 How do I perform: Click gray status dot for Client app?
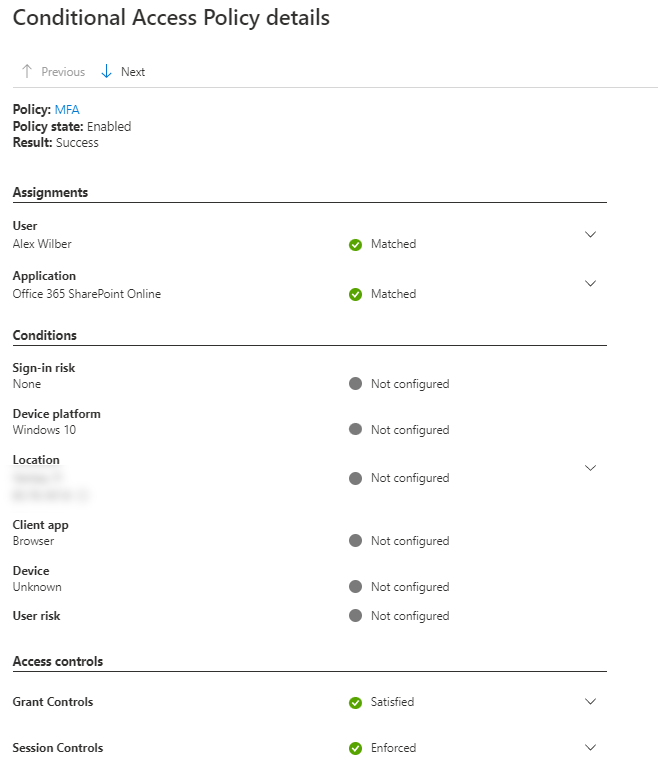tap(355, 541)
